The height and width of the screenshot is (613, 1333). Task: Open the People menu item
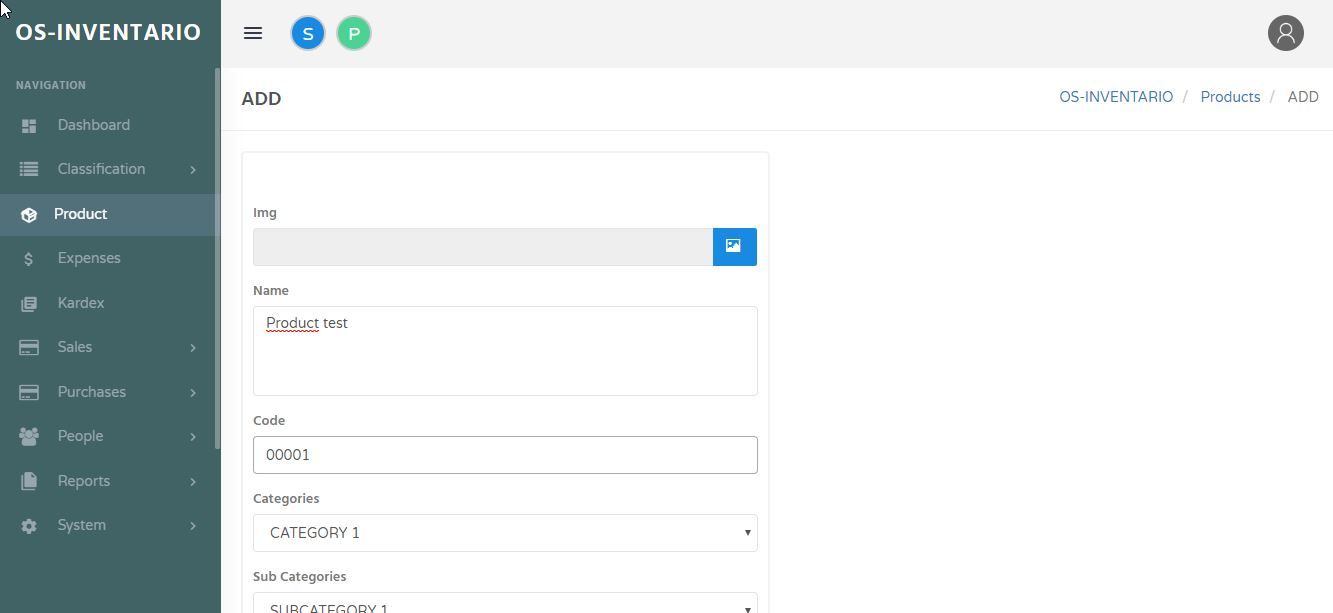(x=80, y=436)
